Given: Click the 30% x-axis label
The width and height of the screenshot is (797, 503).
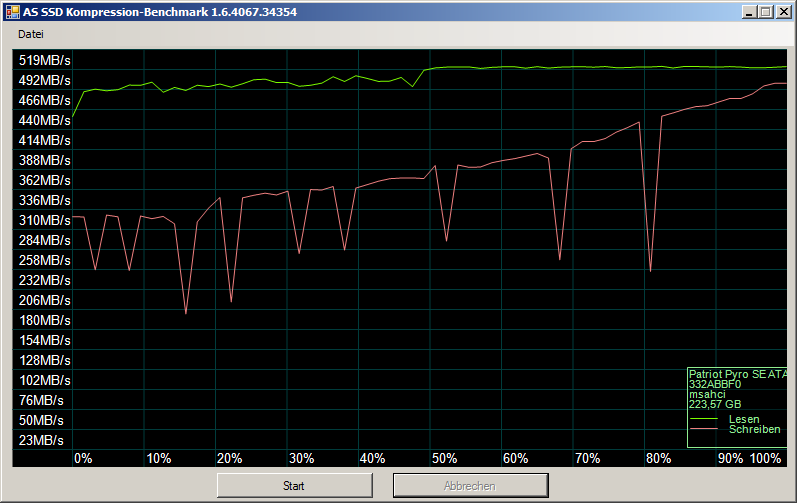Looking at the screenshot, I should (x=301, y=458).
